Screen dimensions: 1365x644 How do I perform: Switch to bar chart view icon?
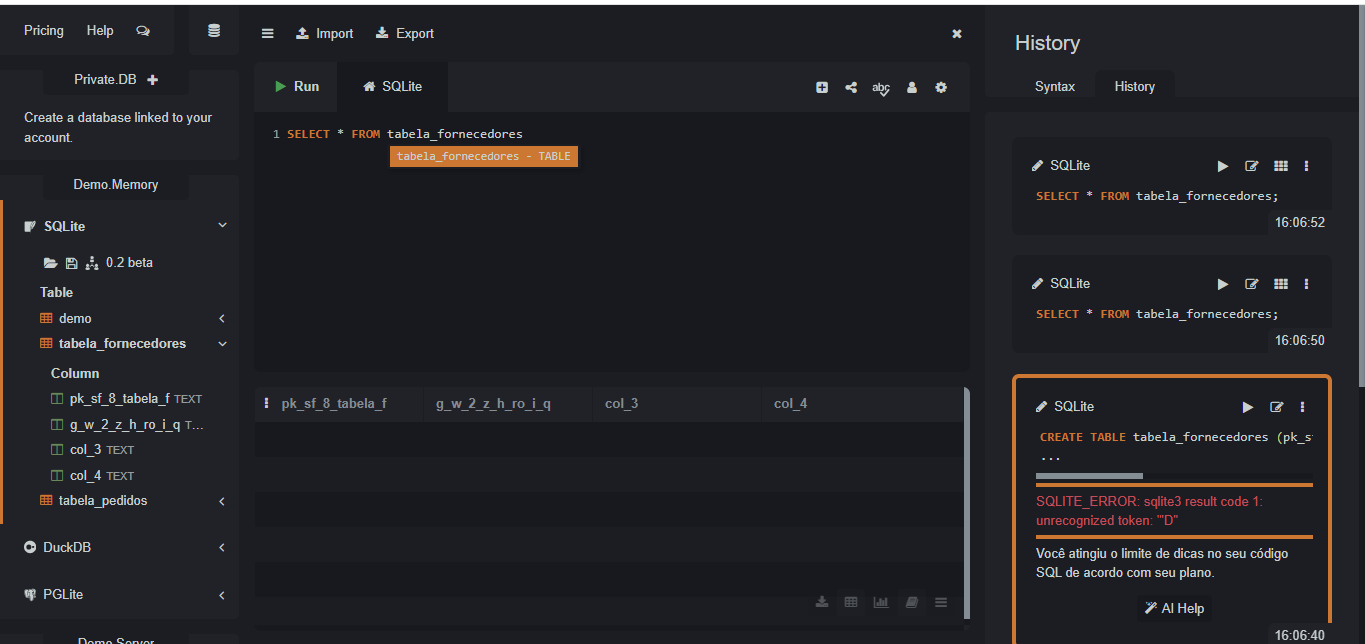click(x=881, y=602)
